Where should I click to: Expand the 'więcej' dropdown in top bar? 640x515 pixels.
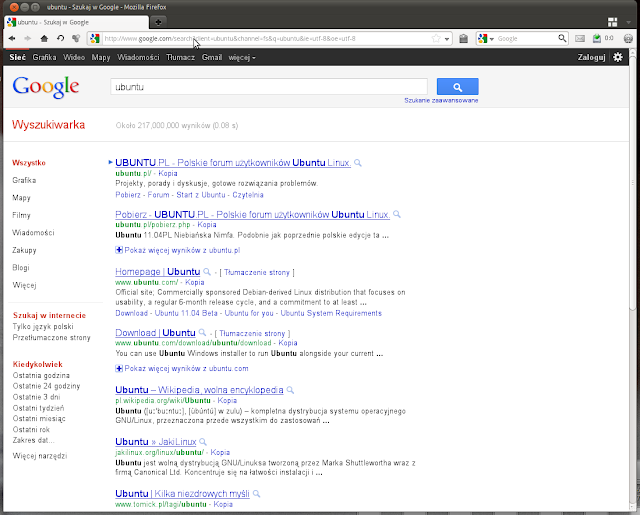tap(242, 58)
